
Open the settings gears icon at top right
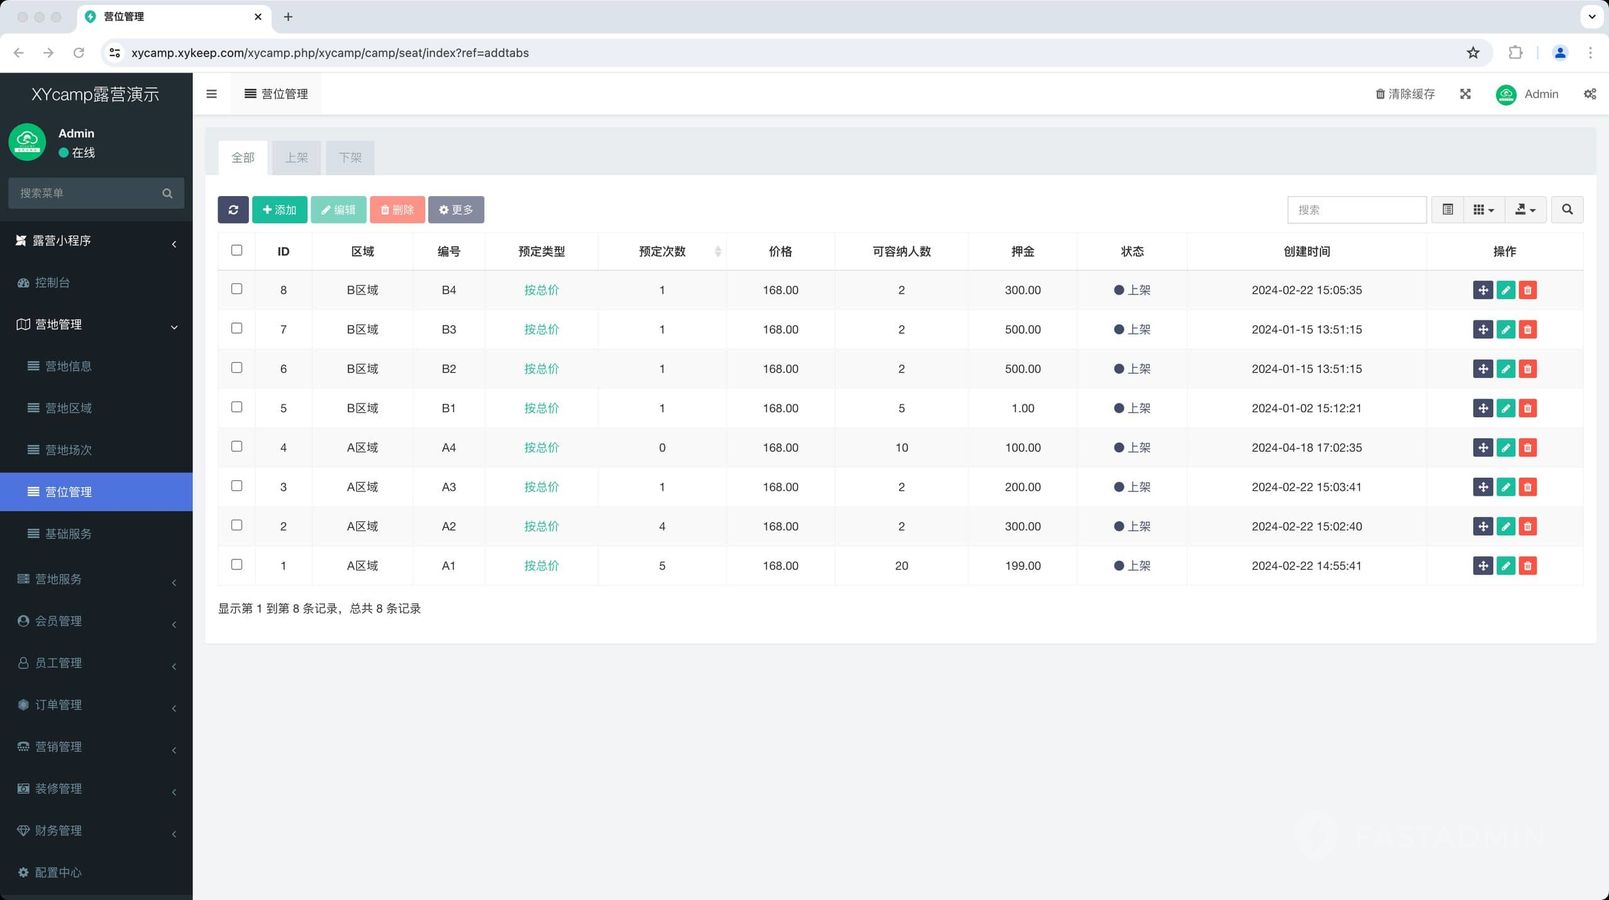[1589, 94]
